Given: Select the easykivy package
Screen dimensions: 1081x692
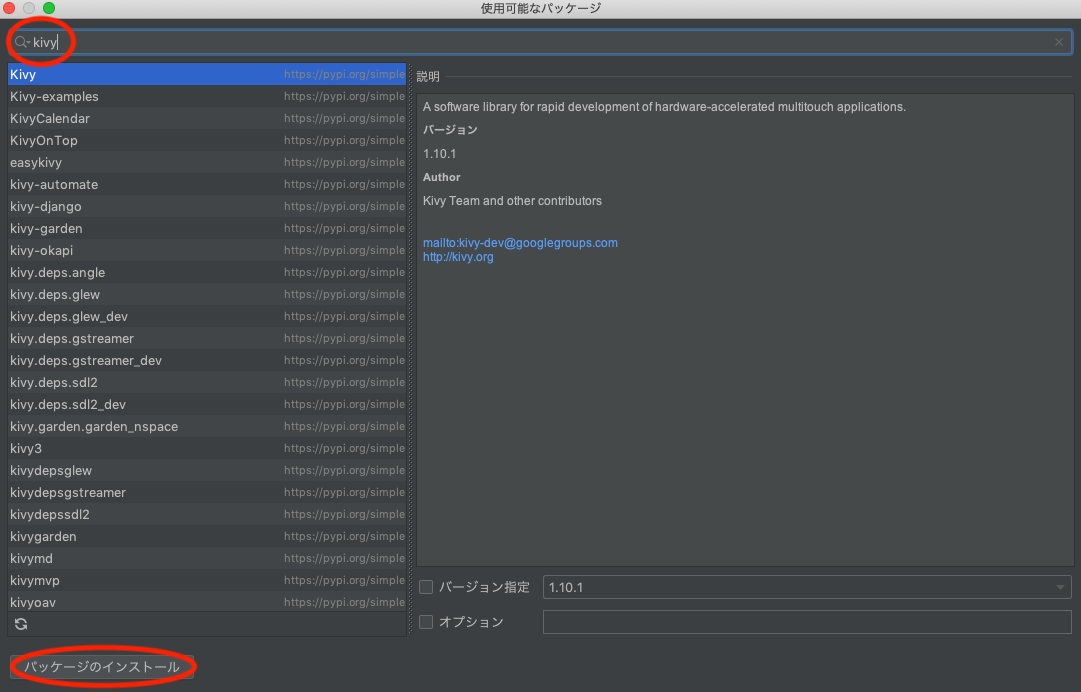Looking at the screenshot, I should click(207, 163).
